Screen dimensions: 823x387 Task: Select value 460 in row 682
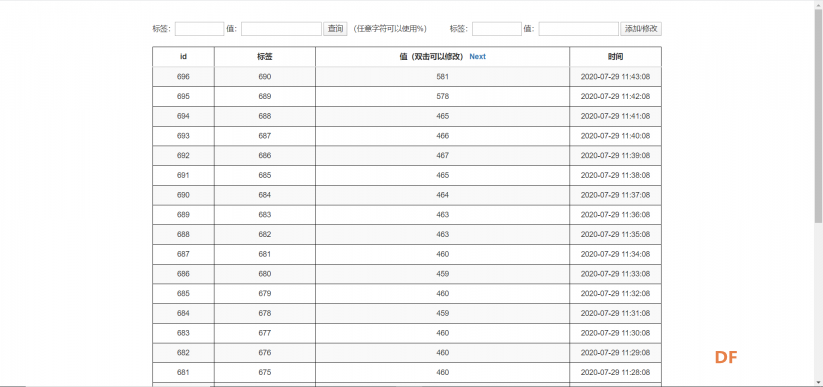click(442, 352)
